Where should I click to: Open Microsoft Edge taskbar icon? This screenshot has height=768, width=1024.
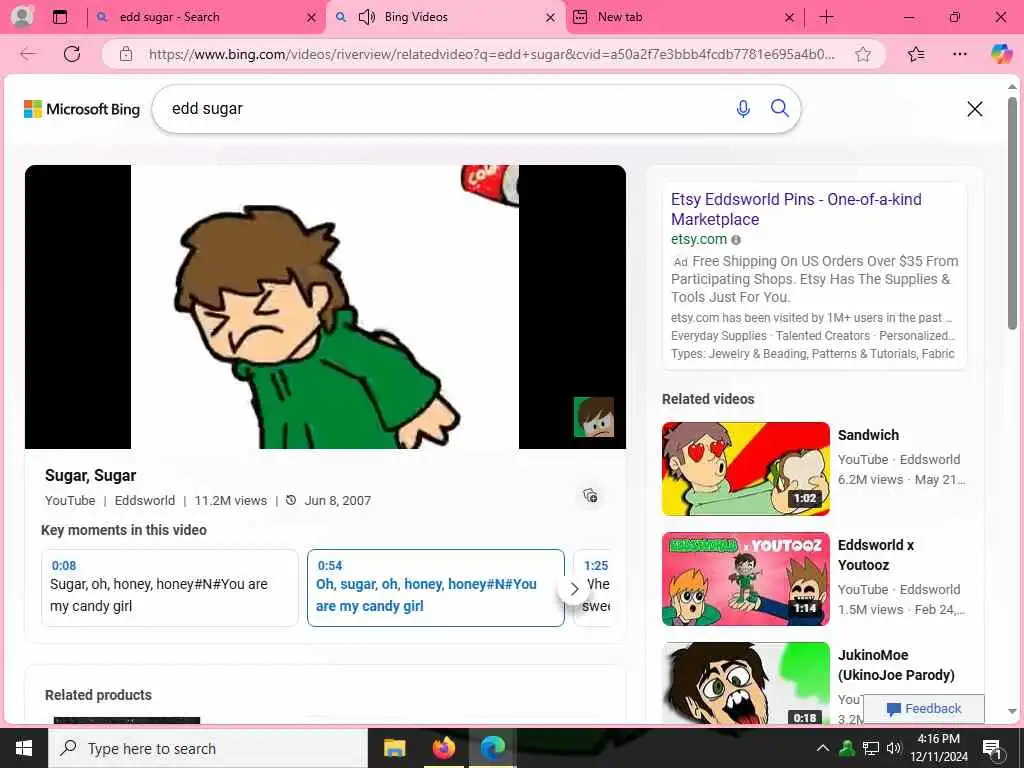pos(493,748)
